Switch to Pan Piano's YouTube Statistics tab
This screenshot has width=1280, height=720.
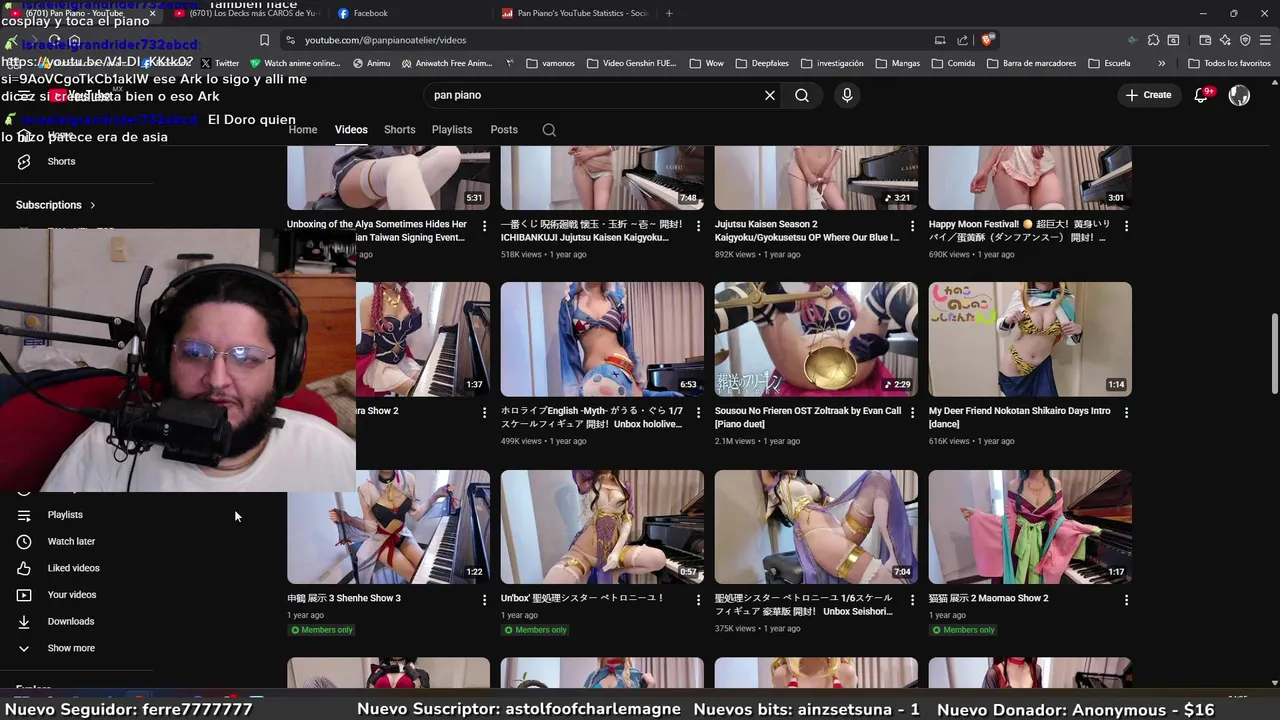[x=575, y=13]
